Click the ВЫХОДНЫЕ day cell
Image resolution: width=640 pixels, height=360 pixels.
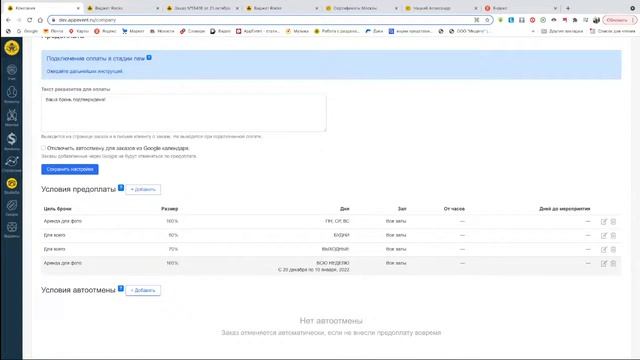336,249
